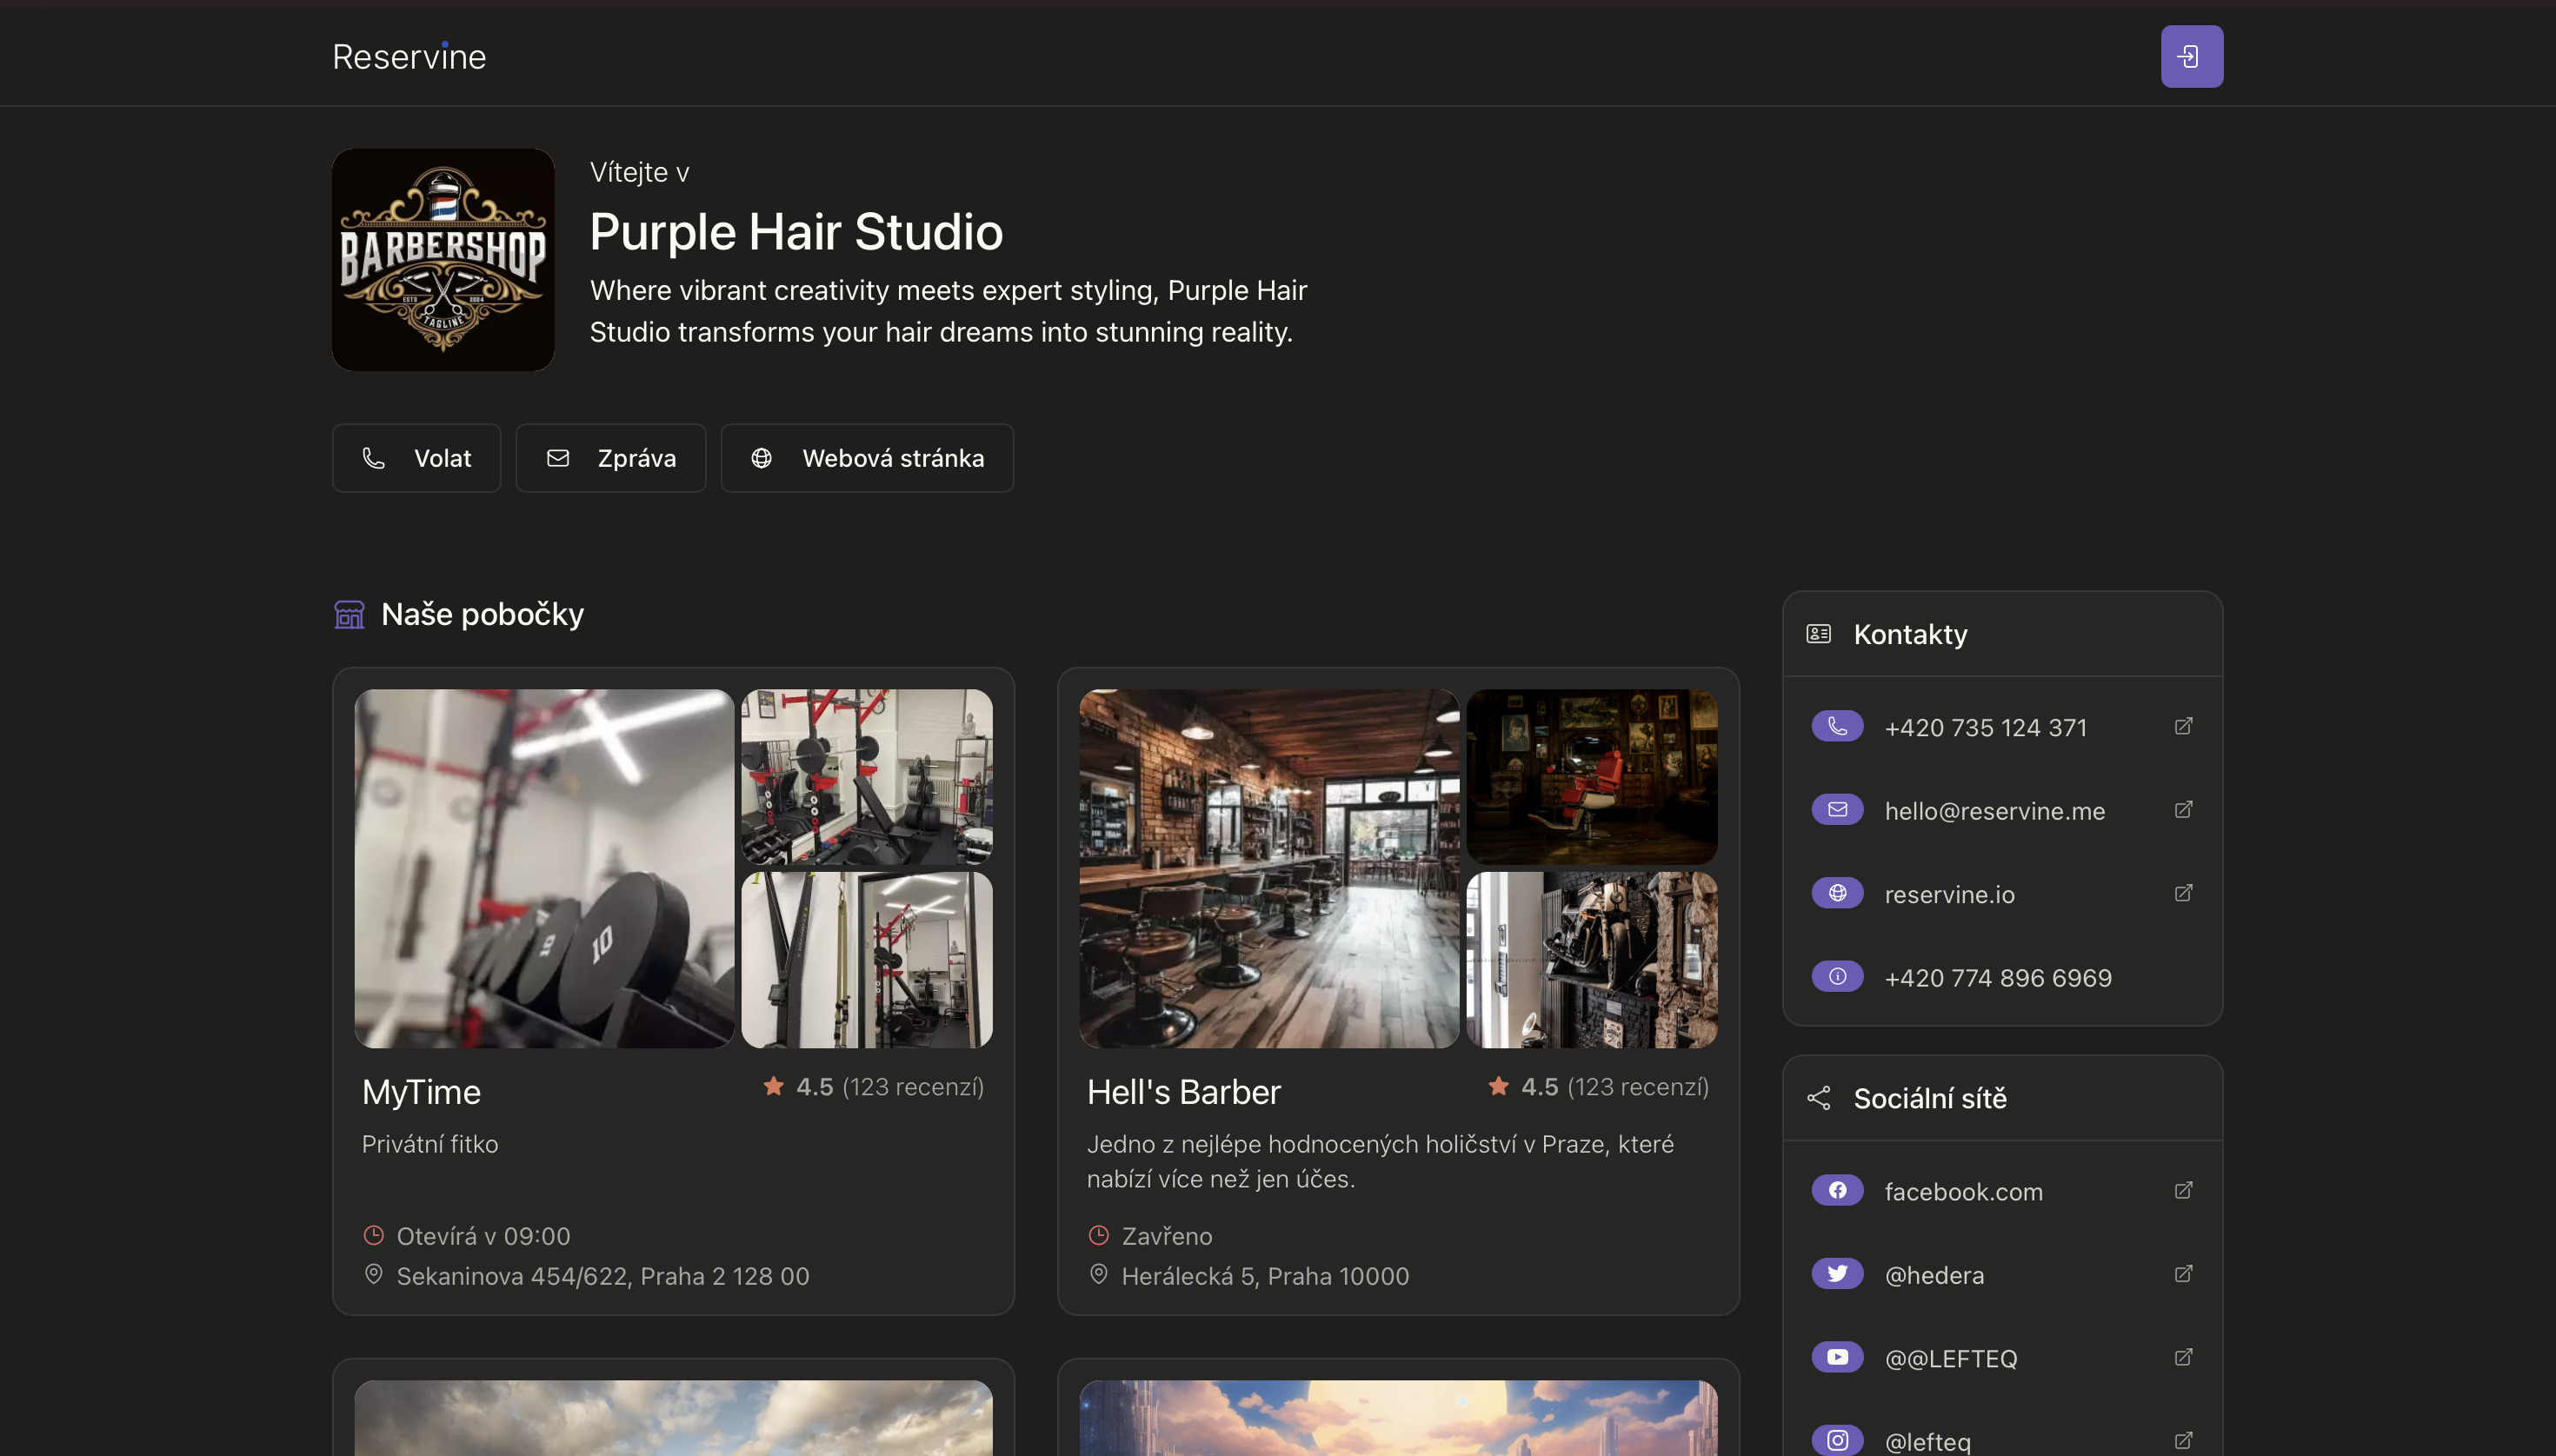Screen dimensions: 2556x1456
Task: Click the Barbershop logo image
Action: pos(443,260)
